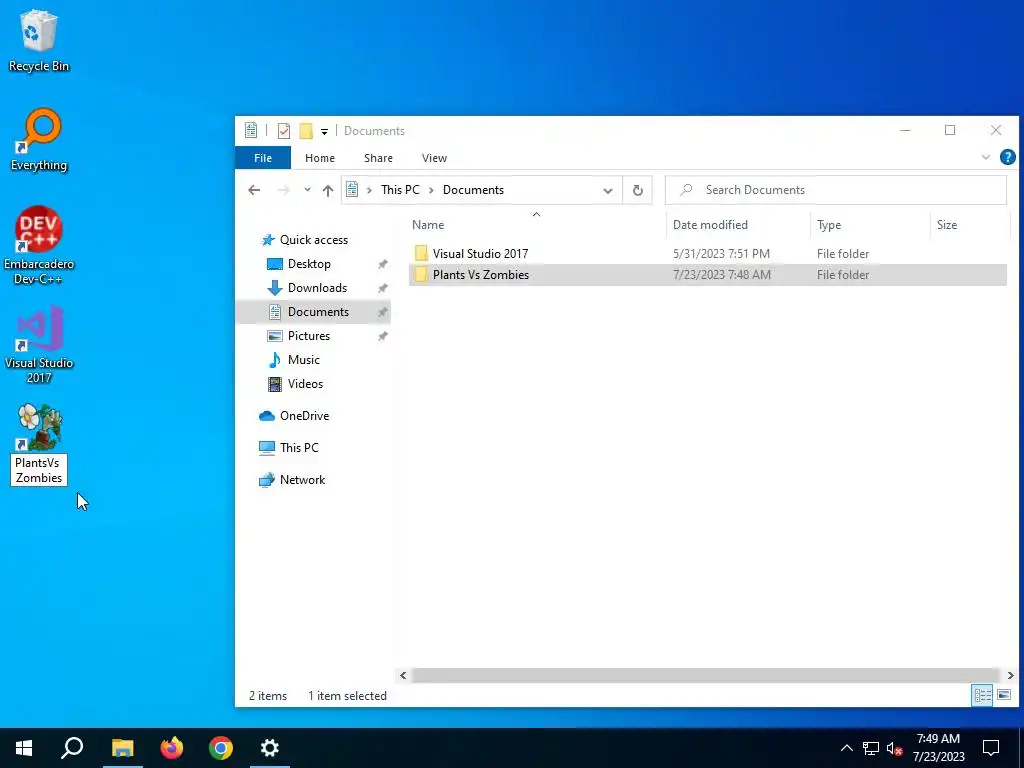Click 'This PC' in the address bar
The height and width of the screenshot is (768, 1024).
pos(400,190)
